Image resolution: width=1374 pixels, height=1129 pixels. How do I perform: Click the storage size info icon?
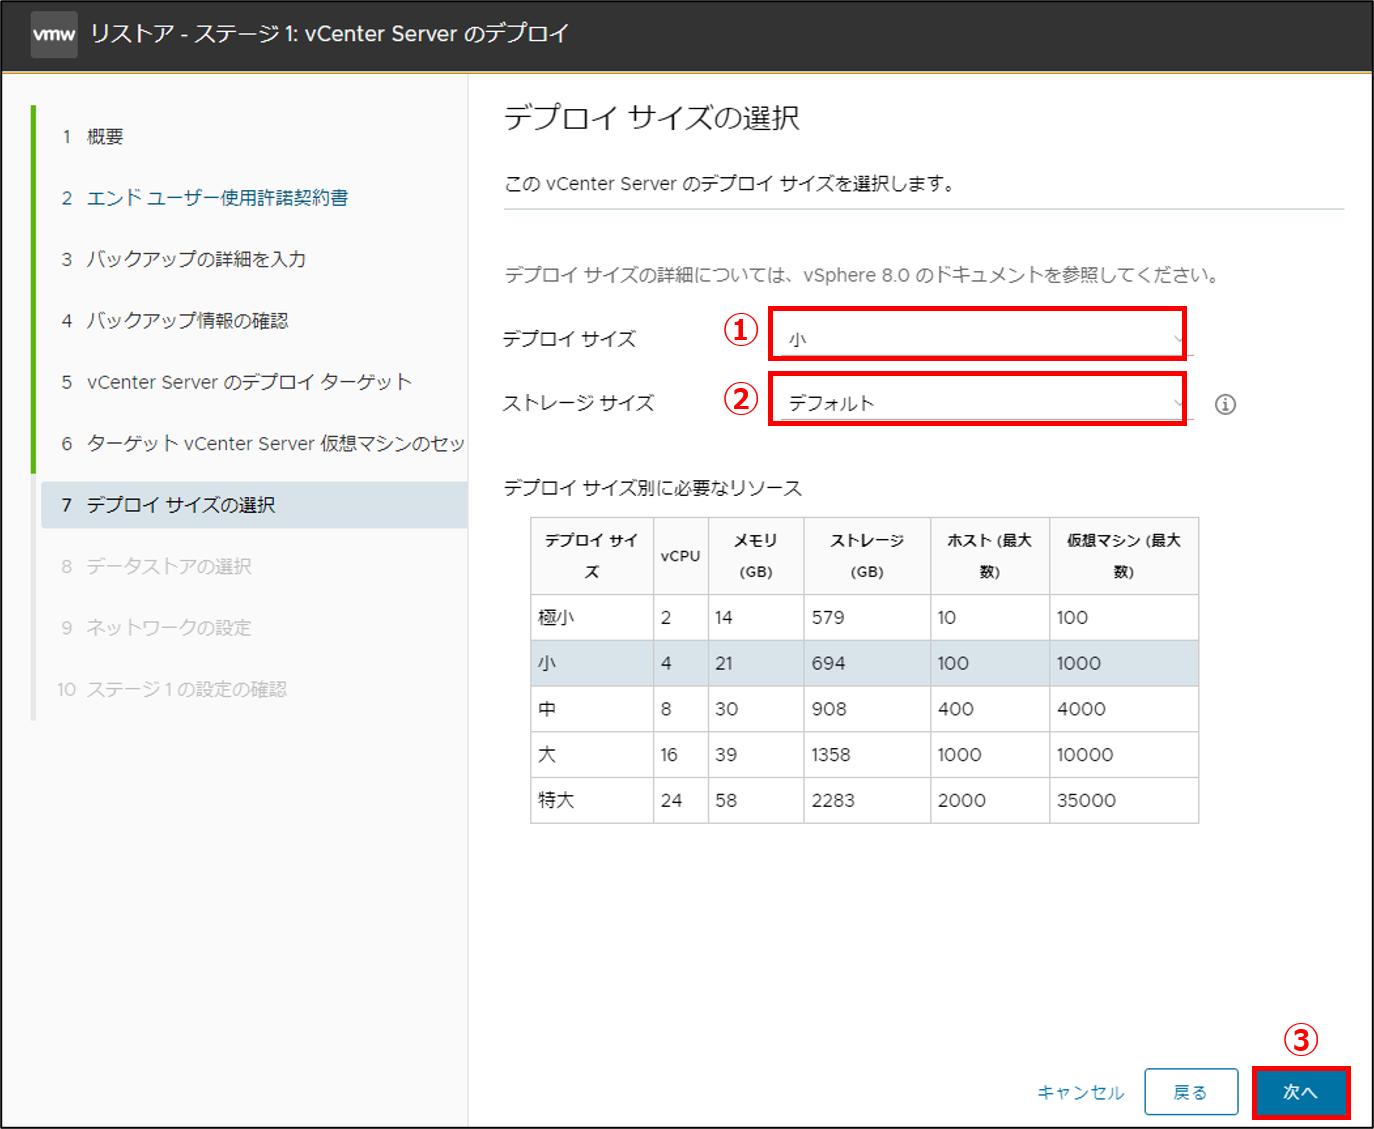(x=1225, y=404)
